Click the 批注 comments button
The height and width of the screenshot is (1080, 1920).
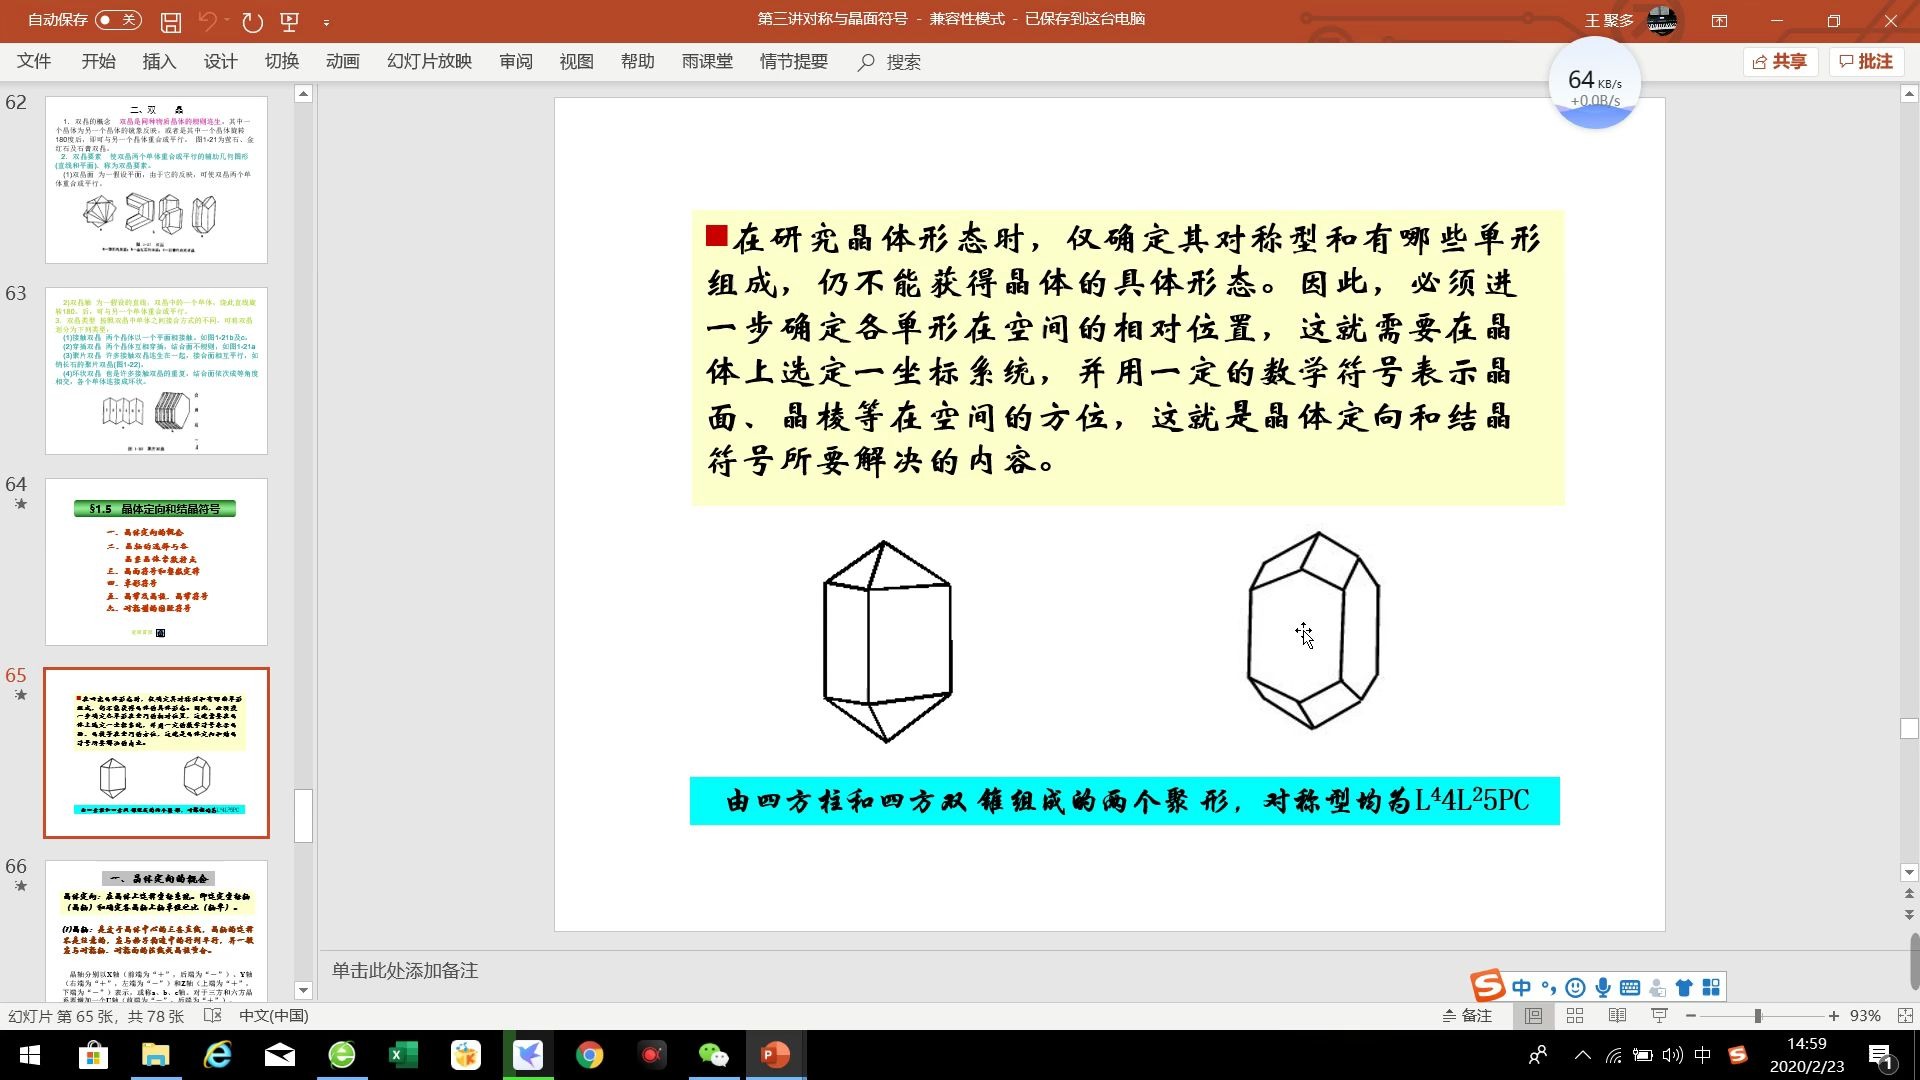pos(1866,62)
